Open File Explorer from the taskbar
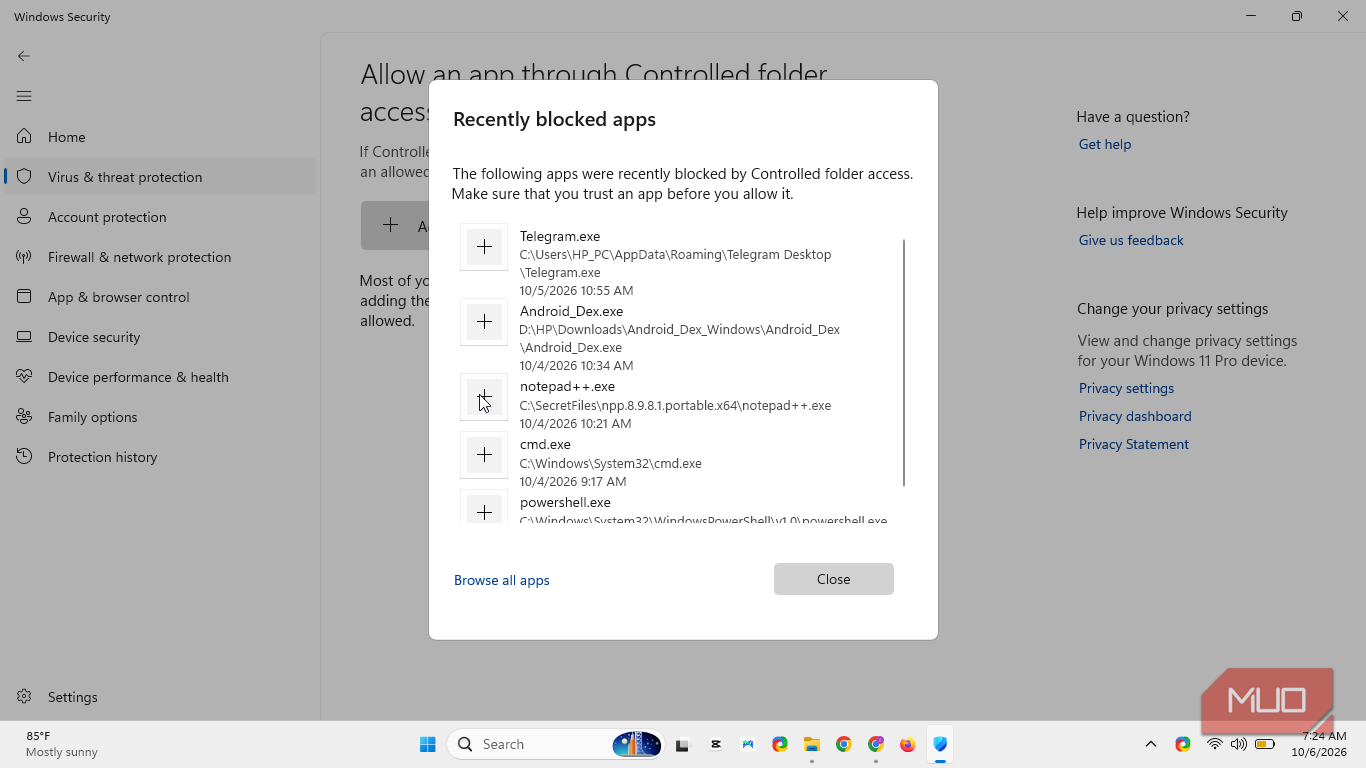Image resolution: width=1366 pixels, height=768 pixels. coord(812,744)
